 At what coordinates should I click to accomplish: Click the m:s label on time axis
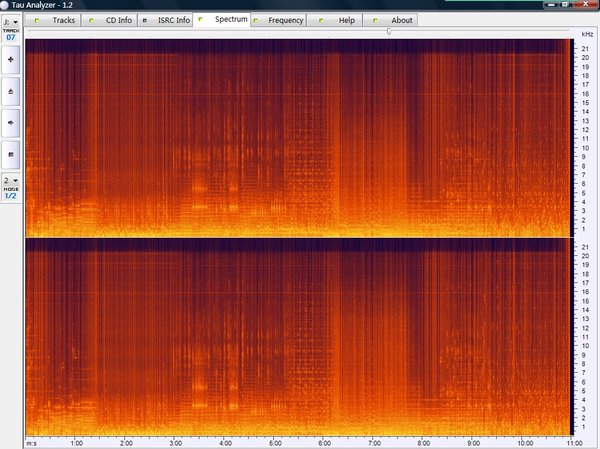click(31, 443)
